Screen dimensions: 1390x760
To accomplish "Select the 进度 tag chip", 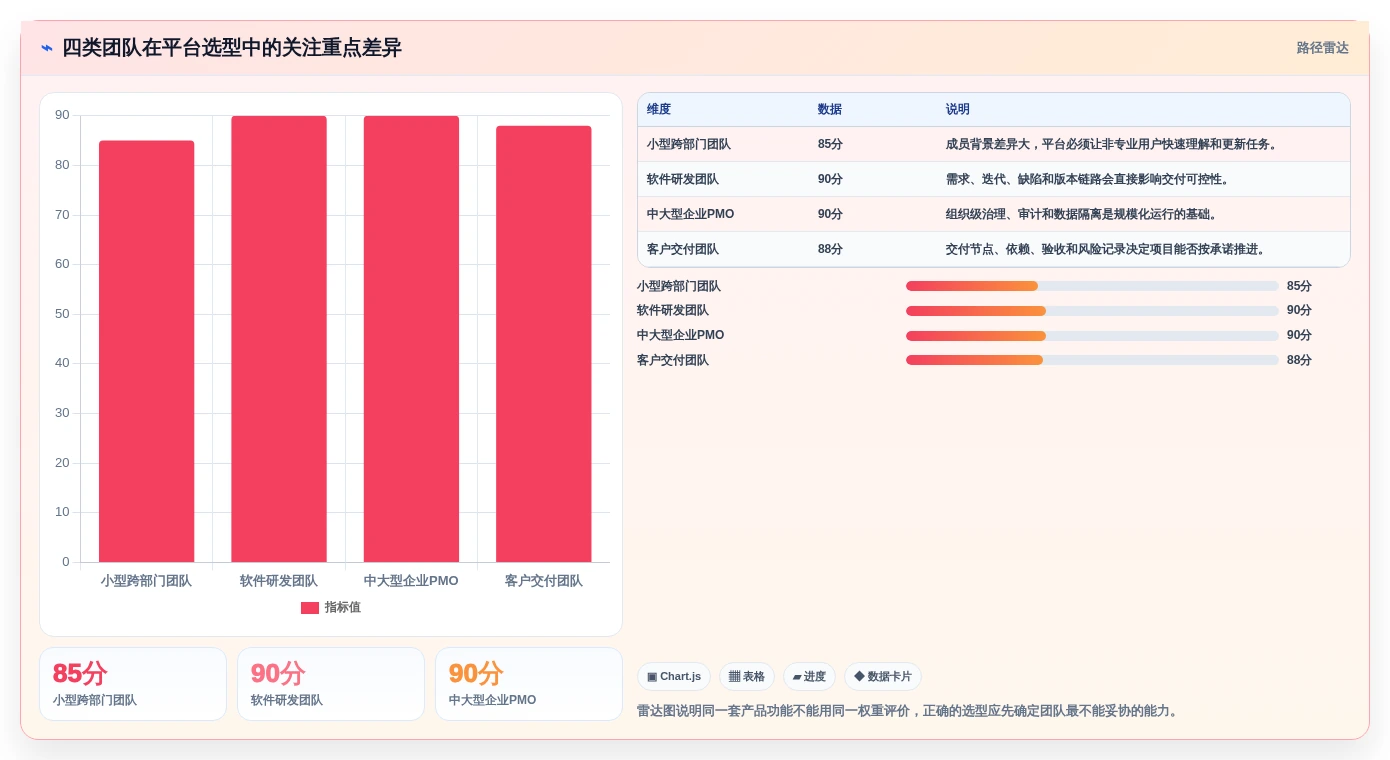I will click(x=809, y=677).
